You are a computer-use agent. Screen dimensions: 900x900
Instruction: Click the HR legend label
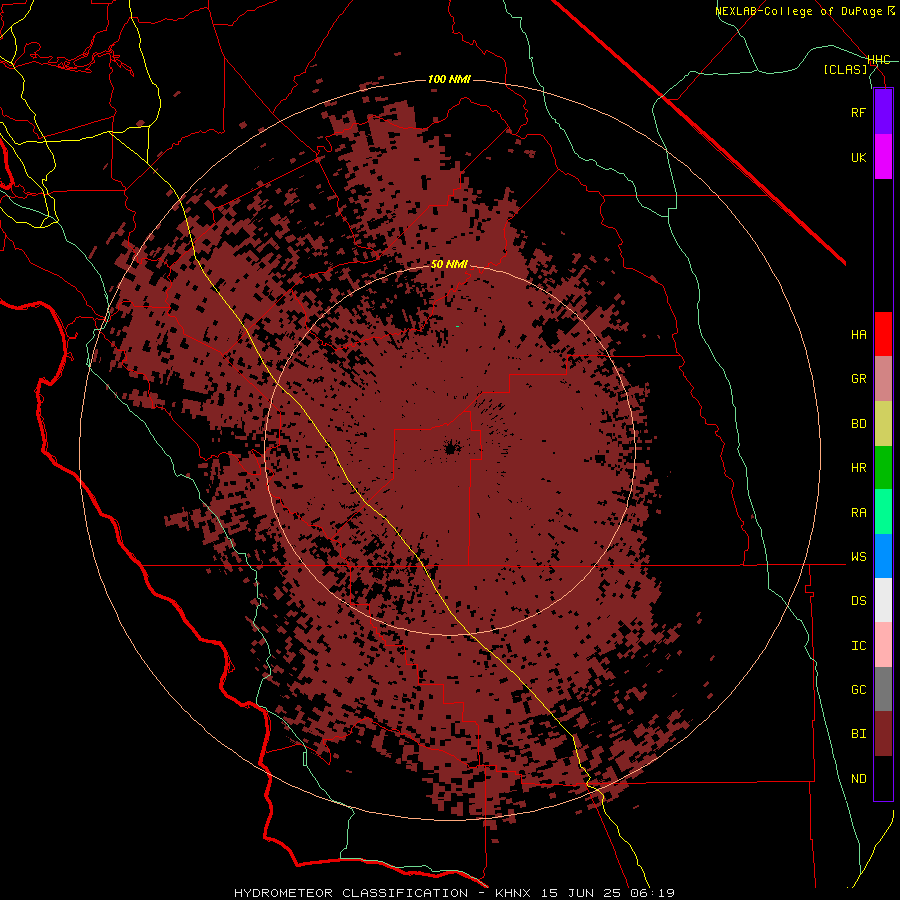point(858,468)
